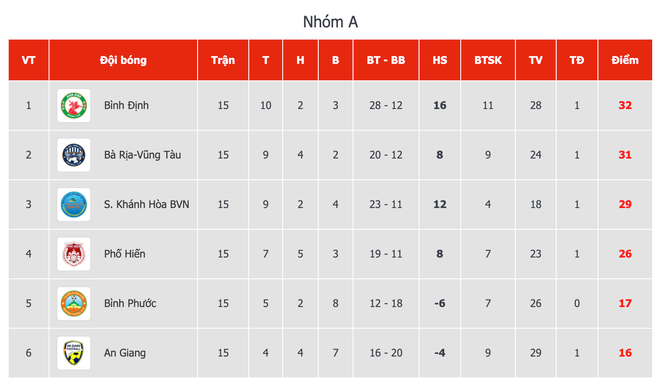The width and height of the screenshot is (660, 390).
Task: Click the Đội bóng column header
Action: (x=123, y=60)
